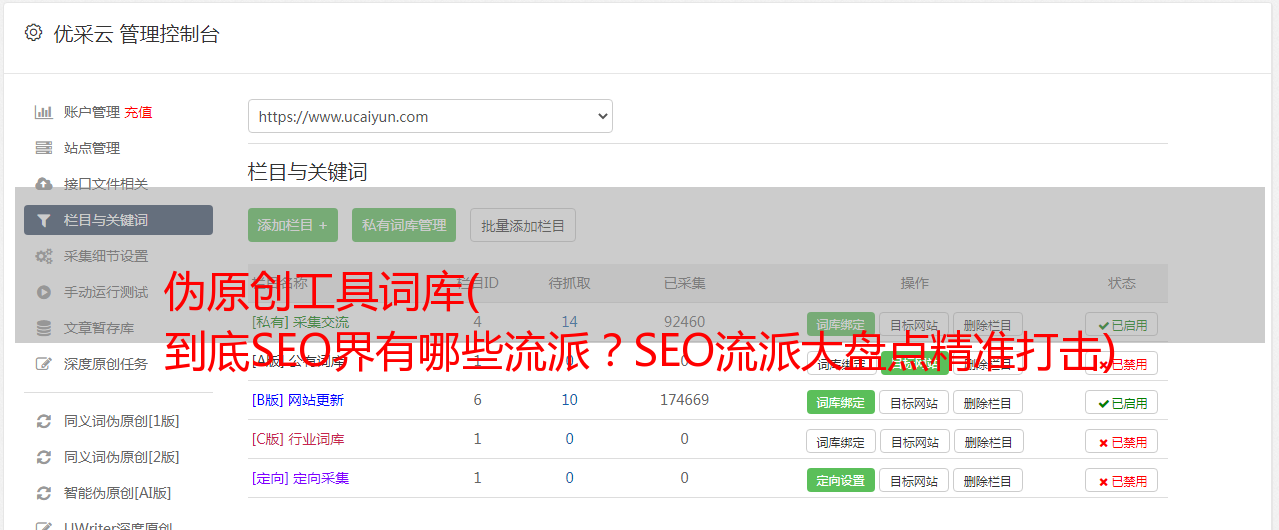
Task: Click the green 添加栏目 + button
Action: [x=293, y=225]
